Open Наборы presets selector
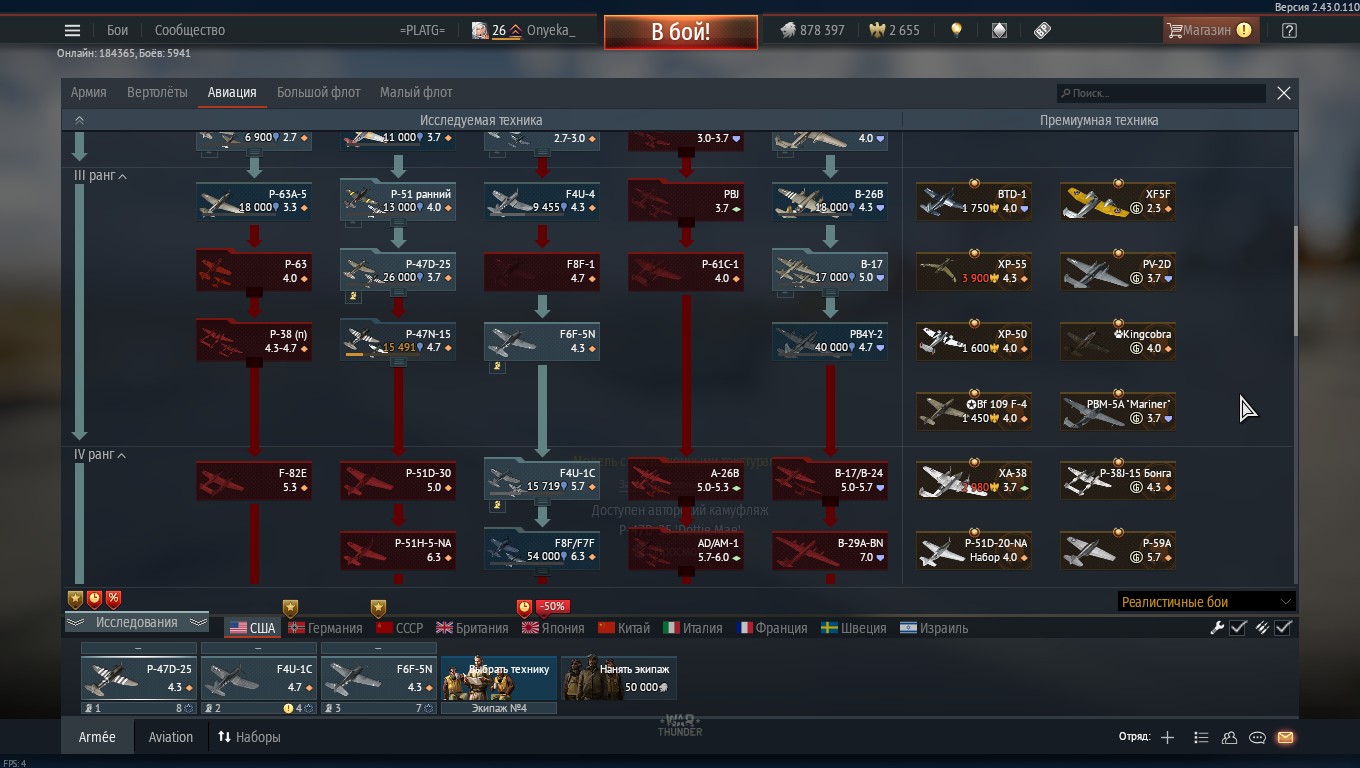Screen dimensions: 1360x768 pos(250,737)
